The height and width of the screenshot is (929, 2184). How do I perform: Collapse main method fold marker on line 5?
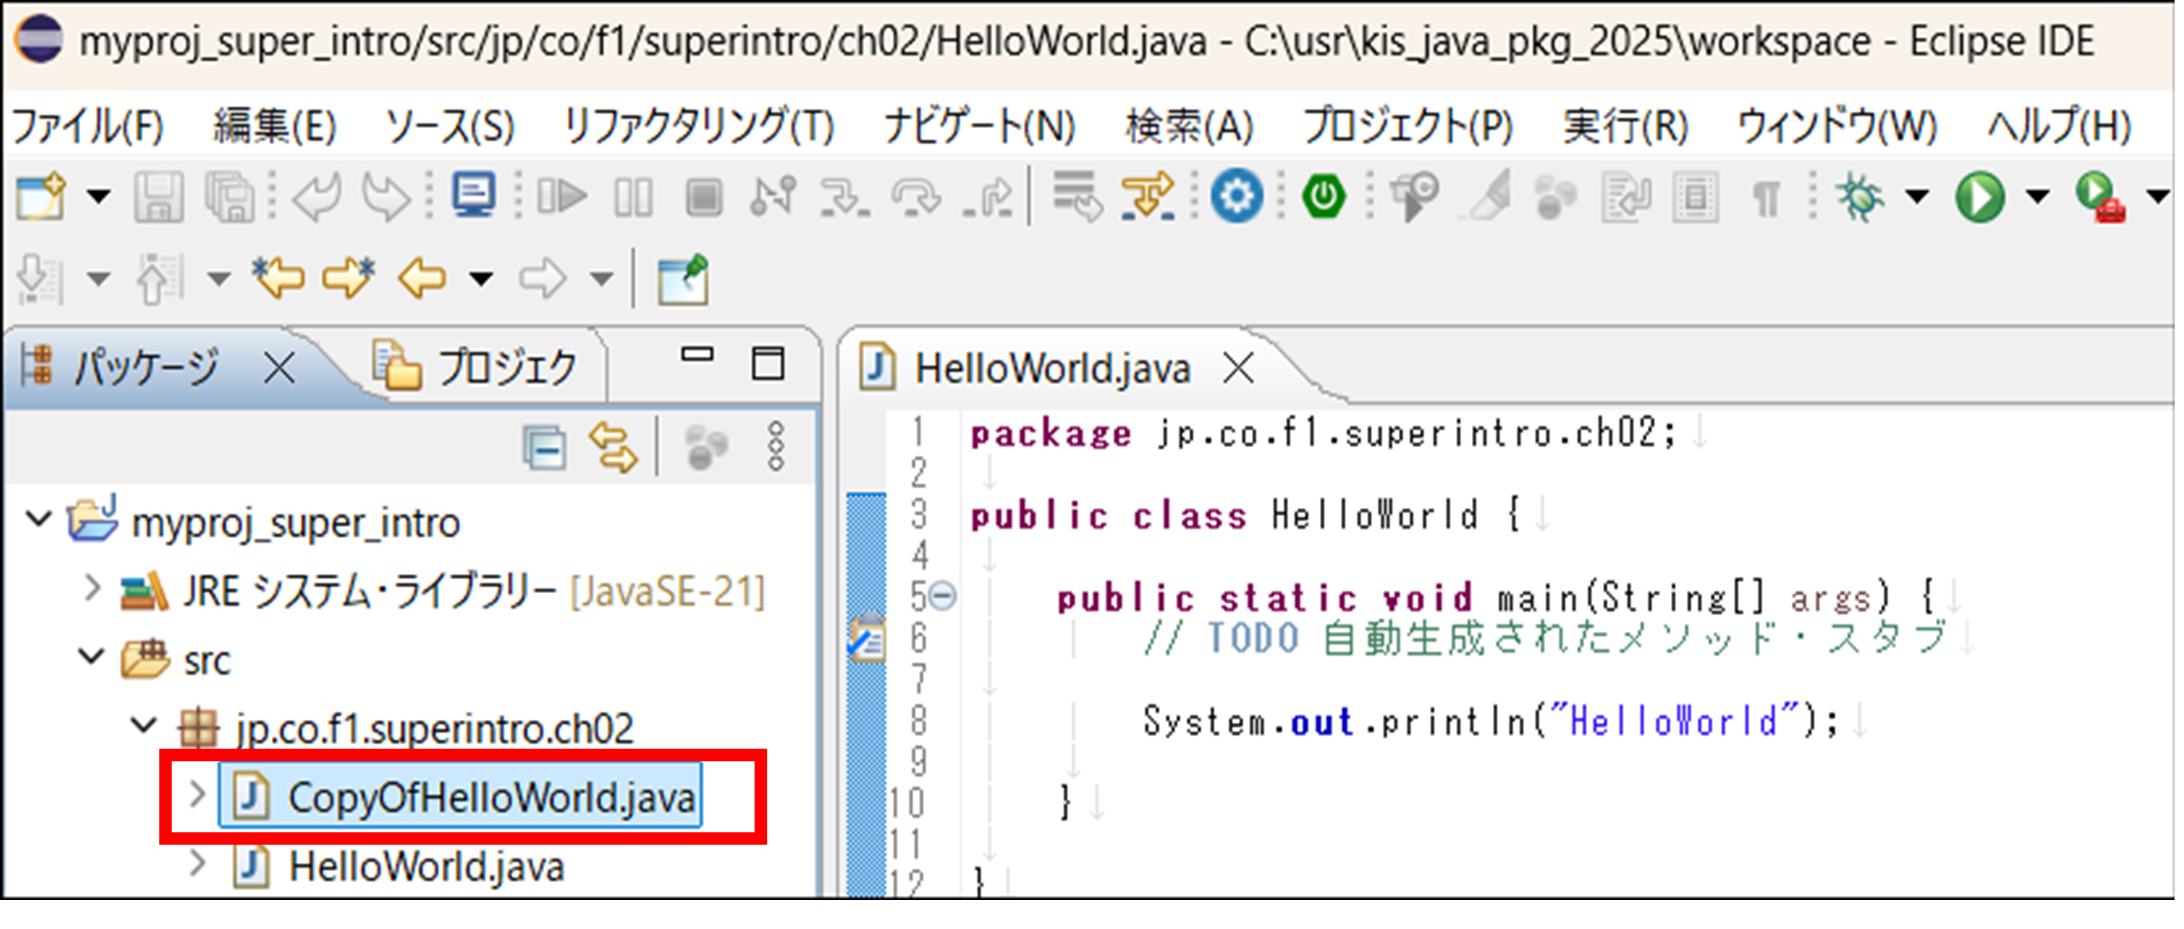tap(942, 597)
